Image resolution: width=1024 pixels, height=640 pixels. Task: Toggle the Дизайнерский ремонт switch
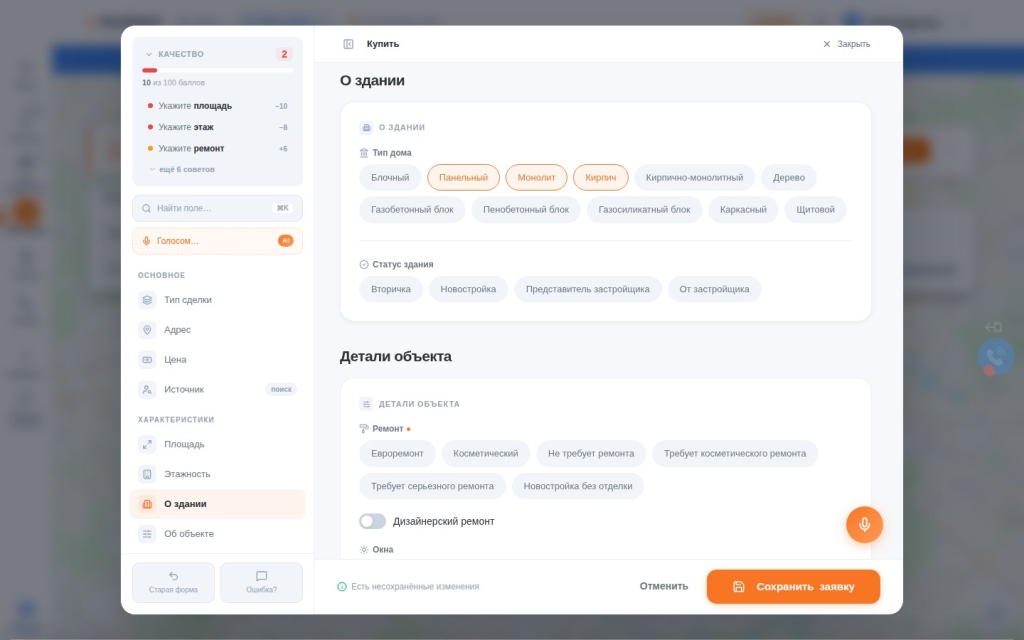click(x=372, y=521)
